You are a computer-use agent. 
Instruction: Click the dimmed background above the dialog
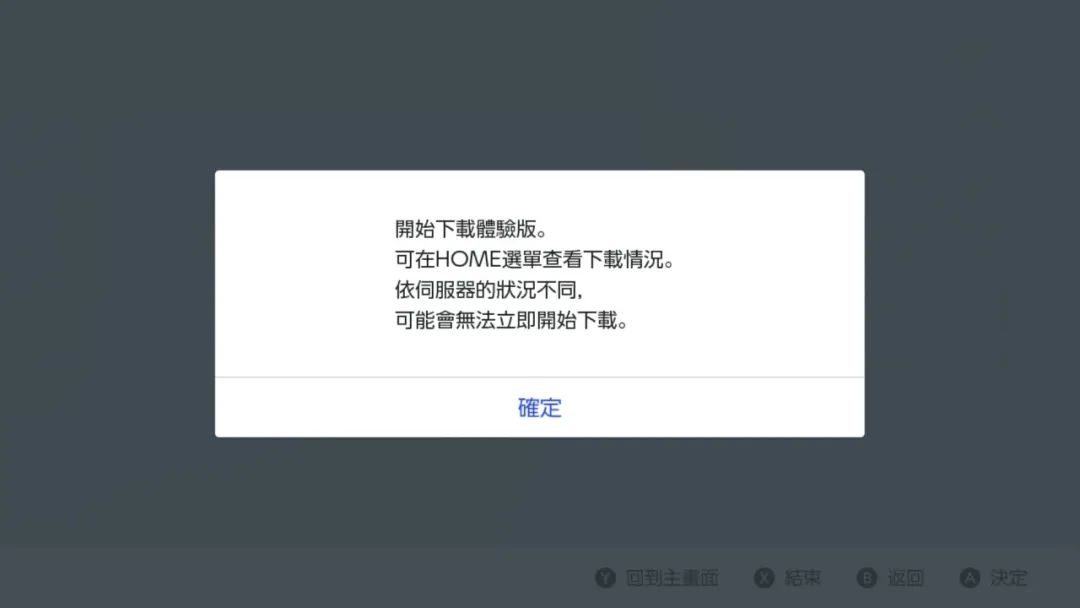point(539,83)
